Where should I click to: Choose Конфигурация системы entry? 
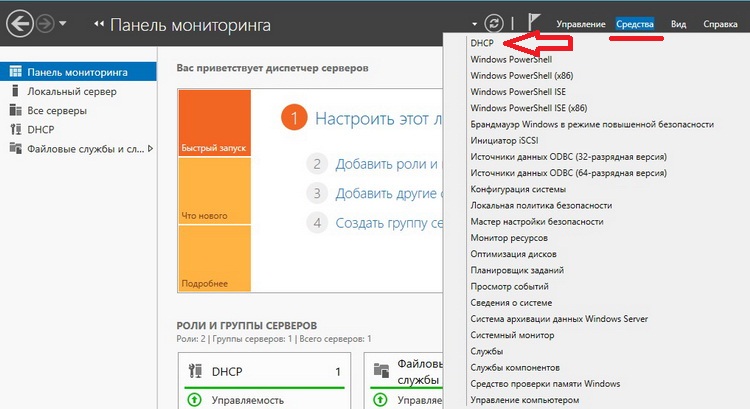click(x=518, y=189)
